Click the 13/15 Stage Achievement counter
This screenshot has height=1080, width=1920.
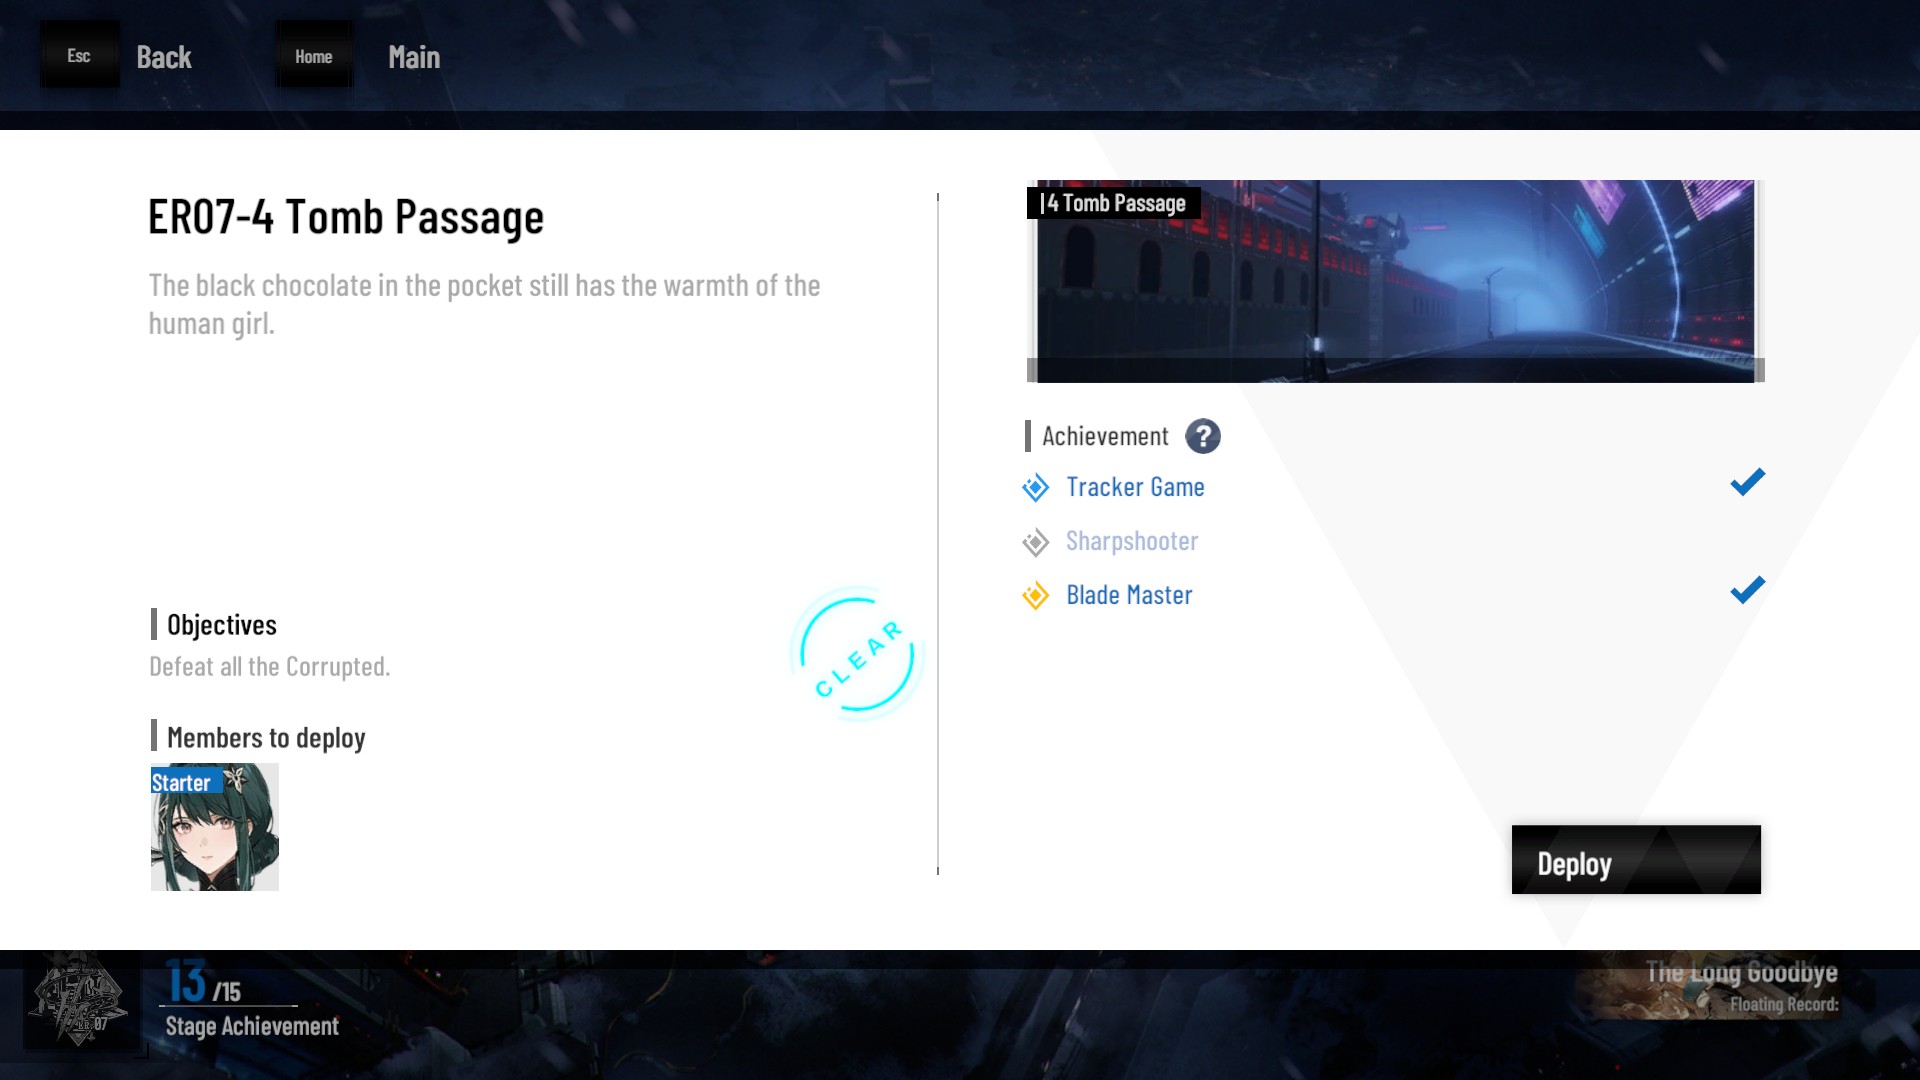pyautogui.click(x=203, y=982)
